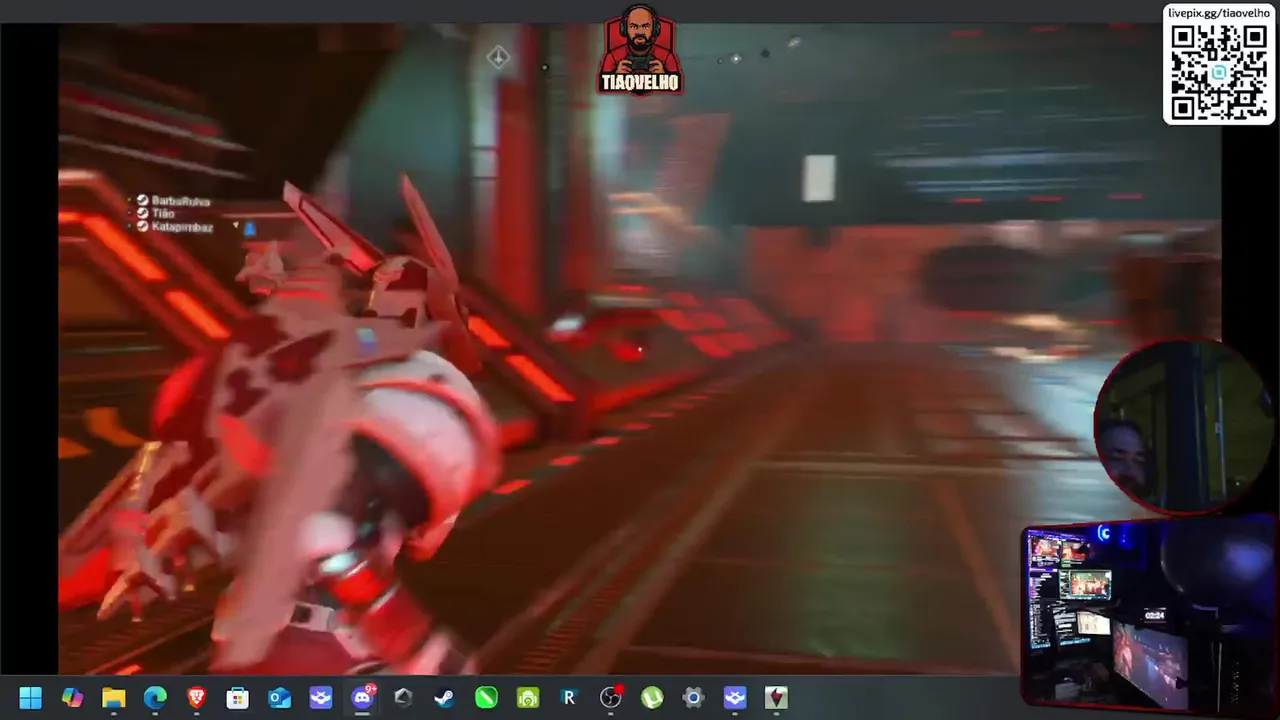The height and width of the screenshot is (720, 1280).
Task: Open Microsoft Edge browser
Action: tap(155, 698)
